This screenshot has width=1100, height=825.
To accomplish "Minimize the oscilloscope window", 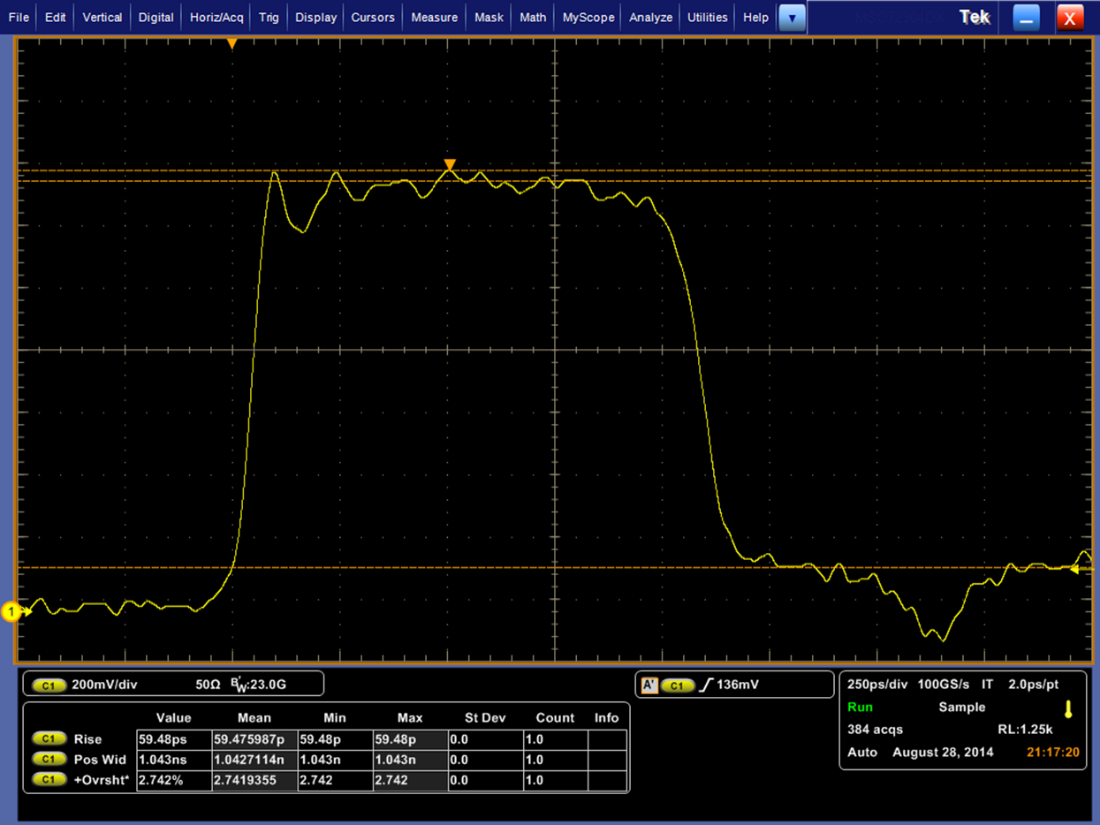I will pos(1026,18).
